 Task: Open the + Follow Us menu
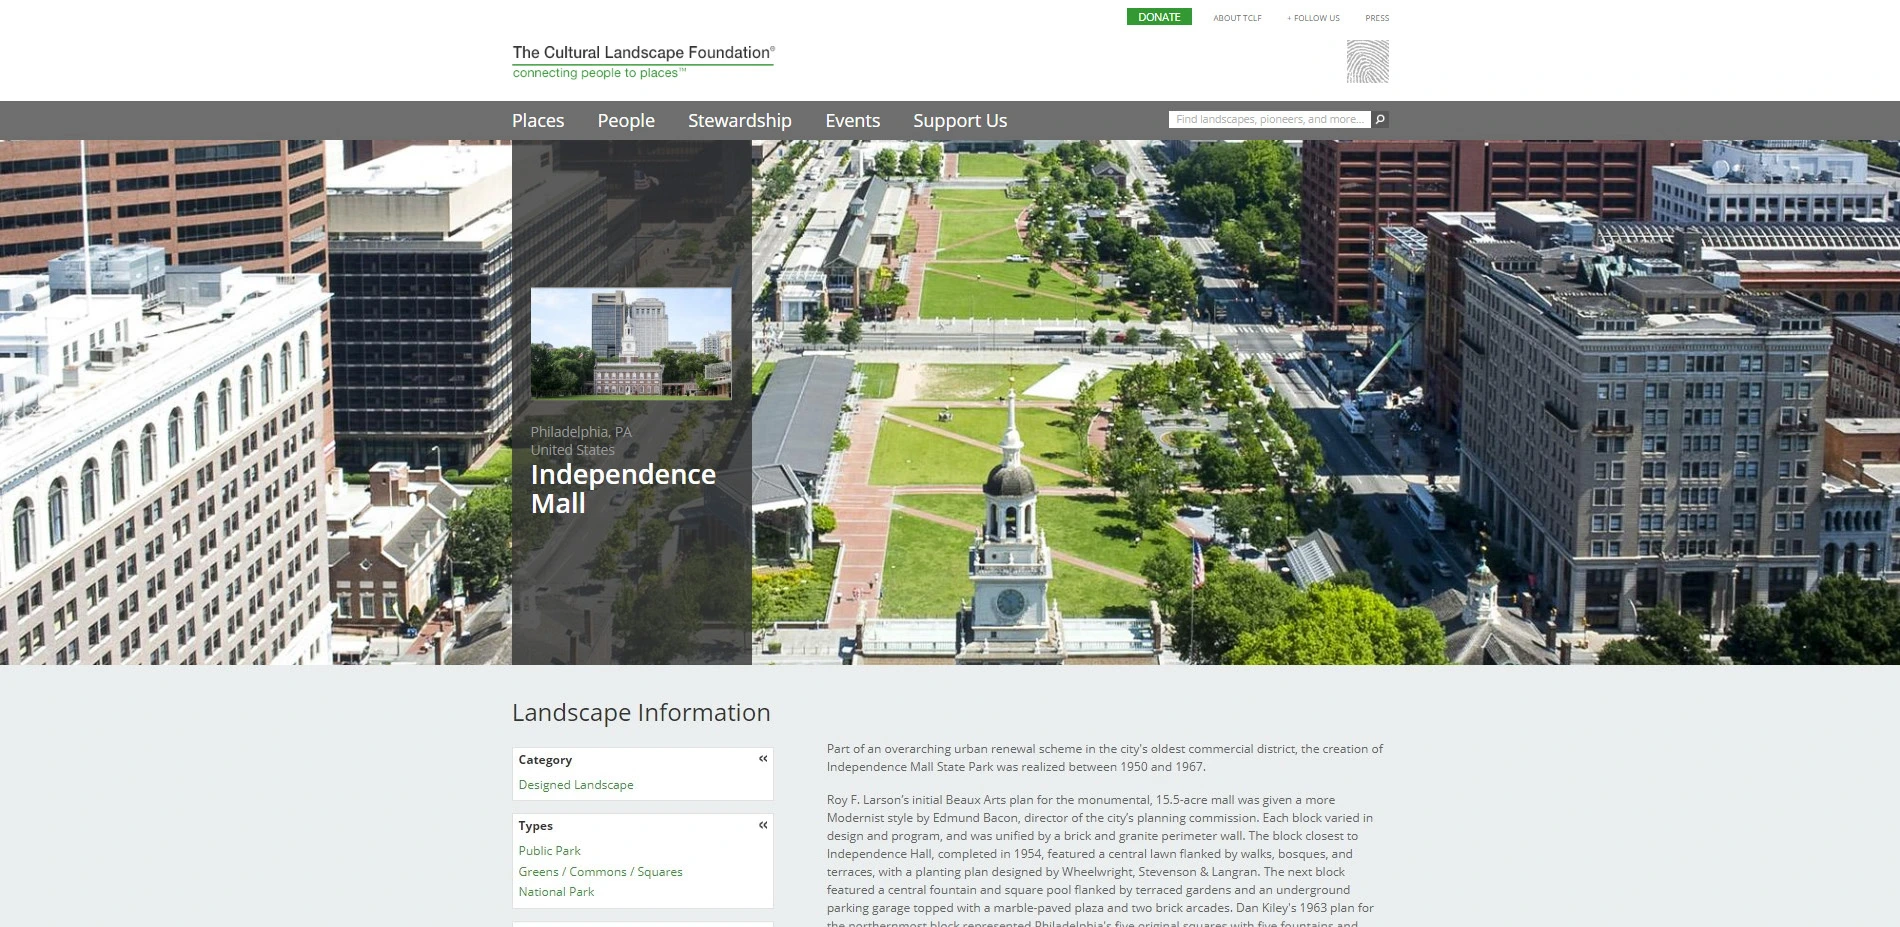point(1313,18)
